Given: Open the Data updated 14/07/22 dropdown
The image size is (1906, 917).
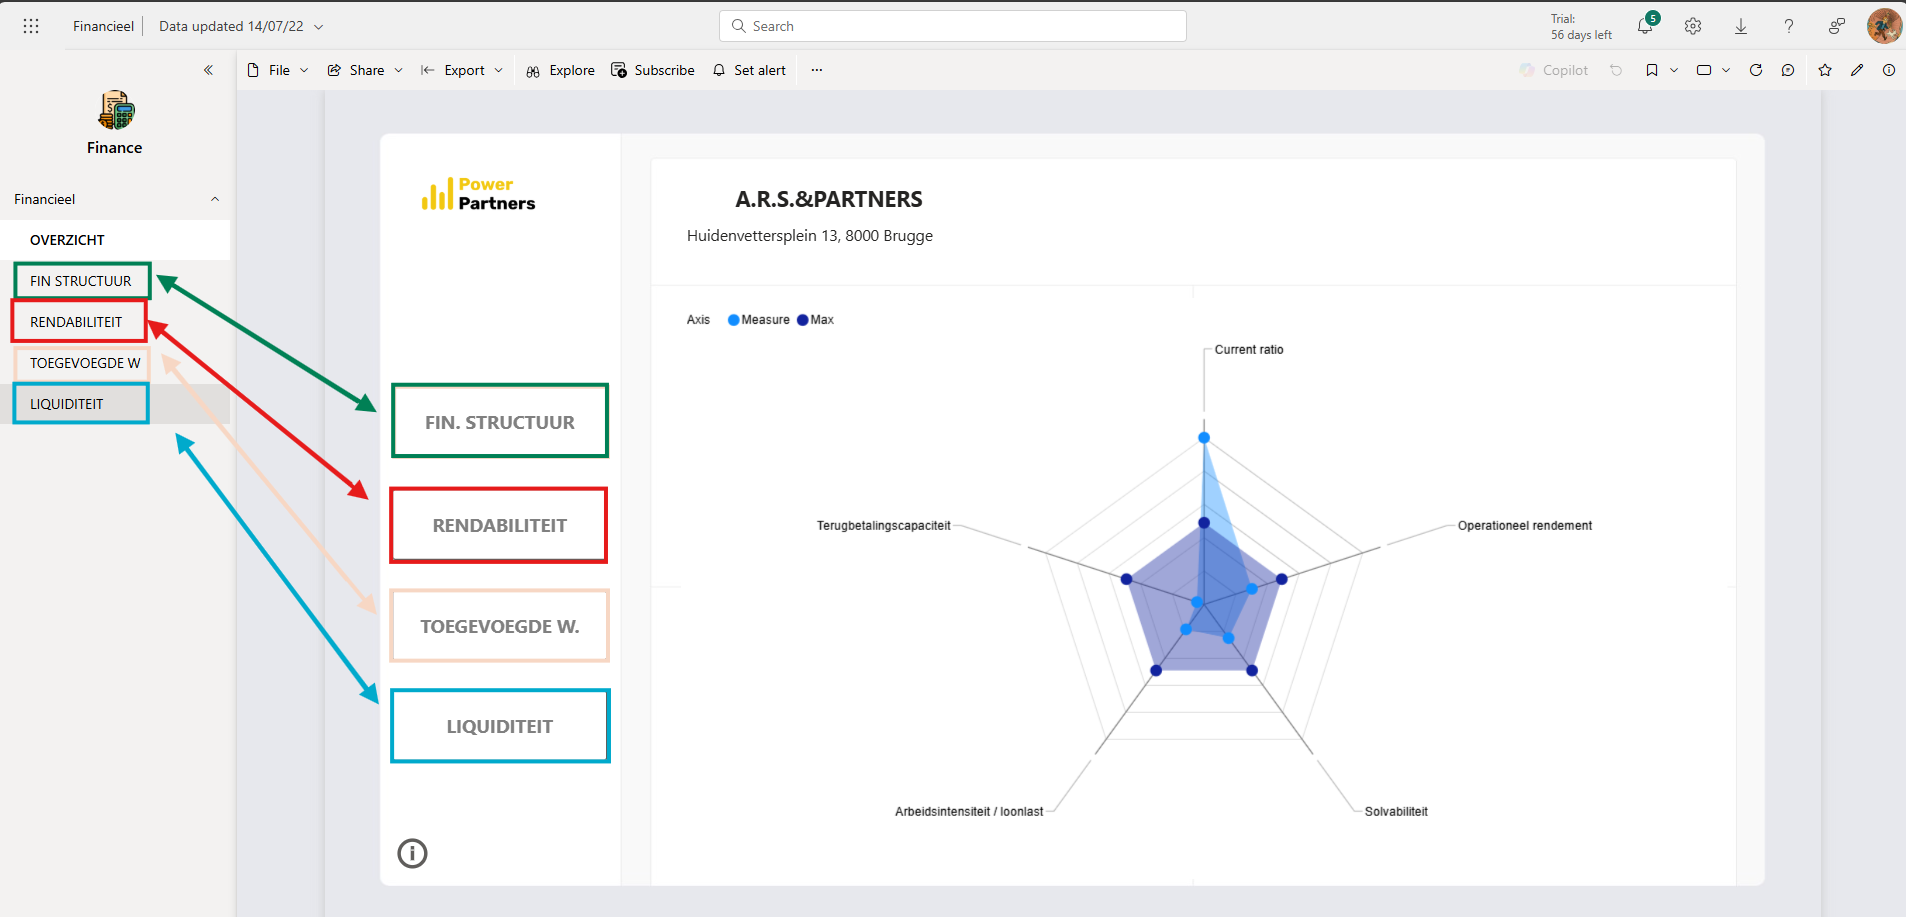Looking at the screenshot, I should click(x=318, y=26).
